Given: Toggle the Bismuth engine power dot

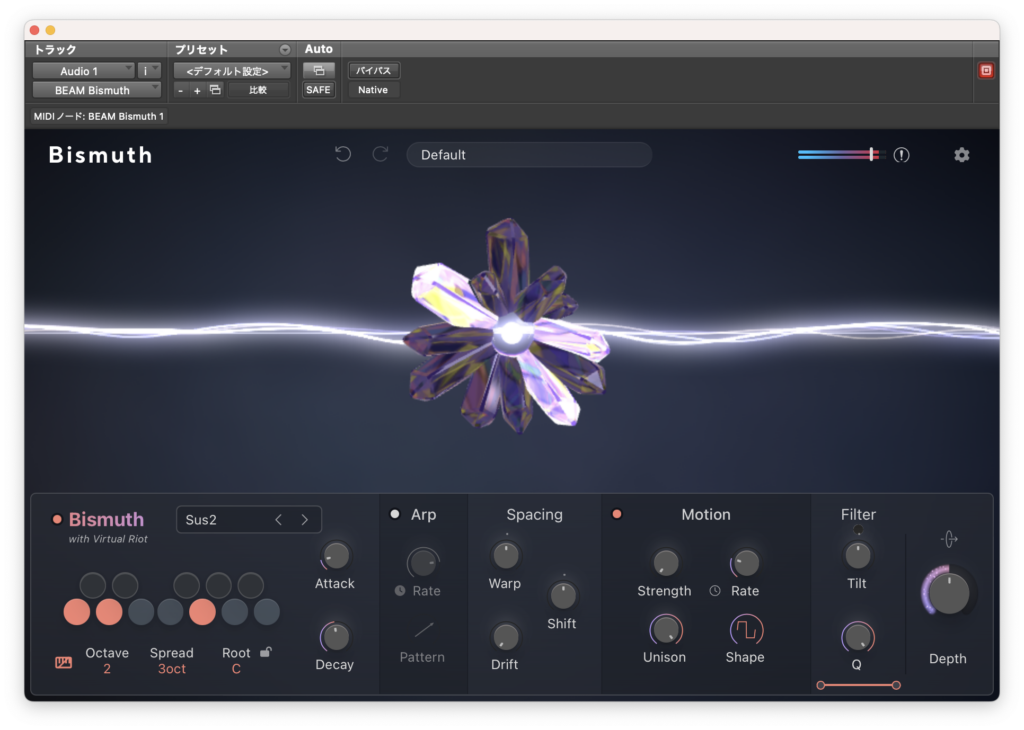Looking at the screenshot, I should (x=57, y=519).
